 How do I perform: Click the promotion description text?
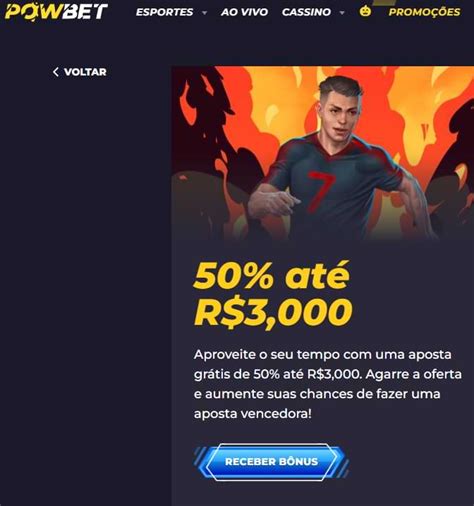(x=328, y=384)
